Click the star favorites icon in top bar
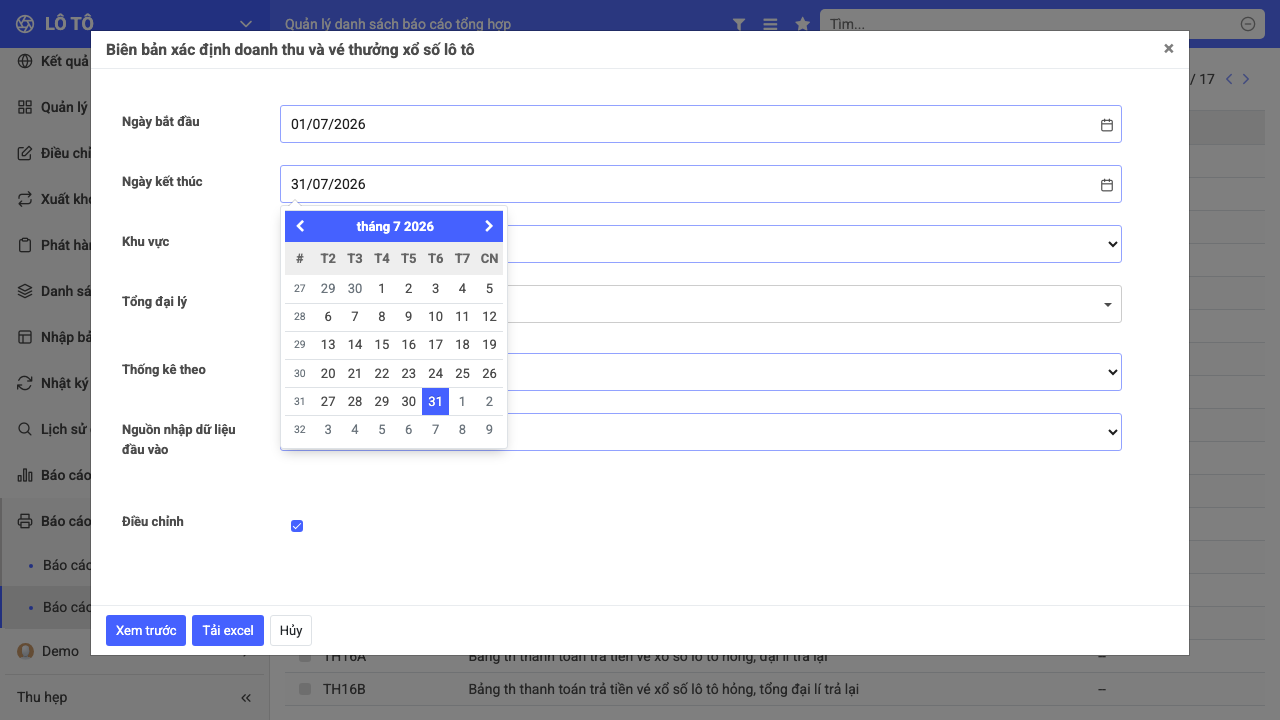 coord(802,24)
